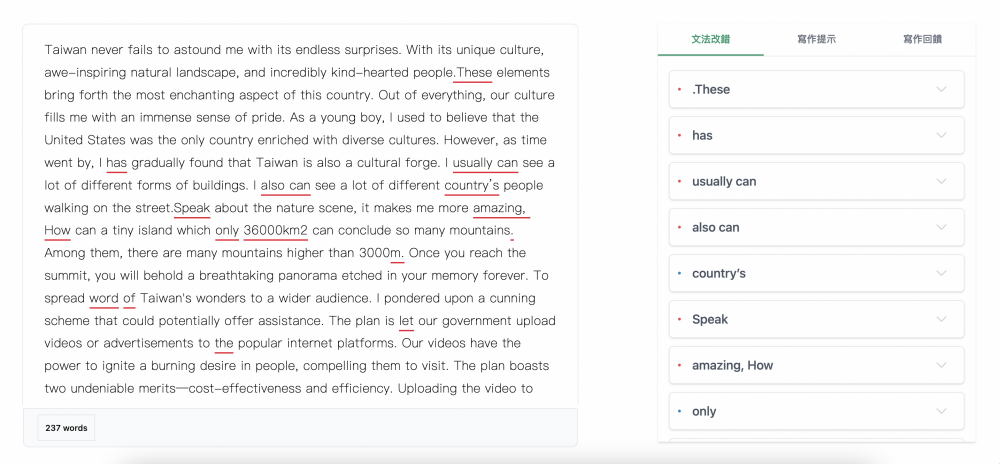Open the "usually can" suggestion dropdown
This screenshot has height=464, width=1000.
pos(941,181)
